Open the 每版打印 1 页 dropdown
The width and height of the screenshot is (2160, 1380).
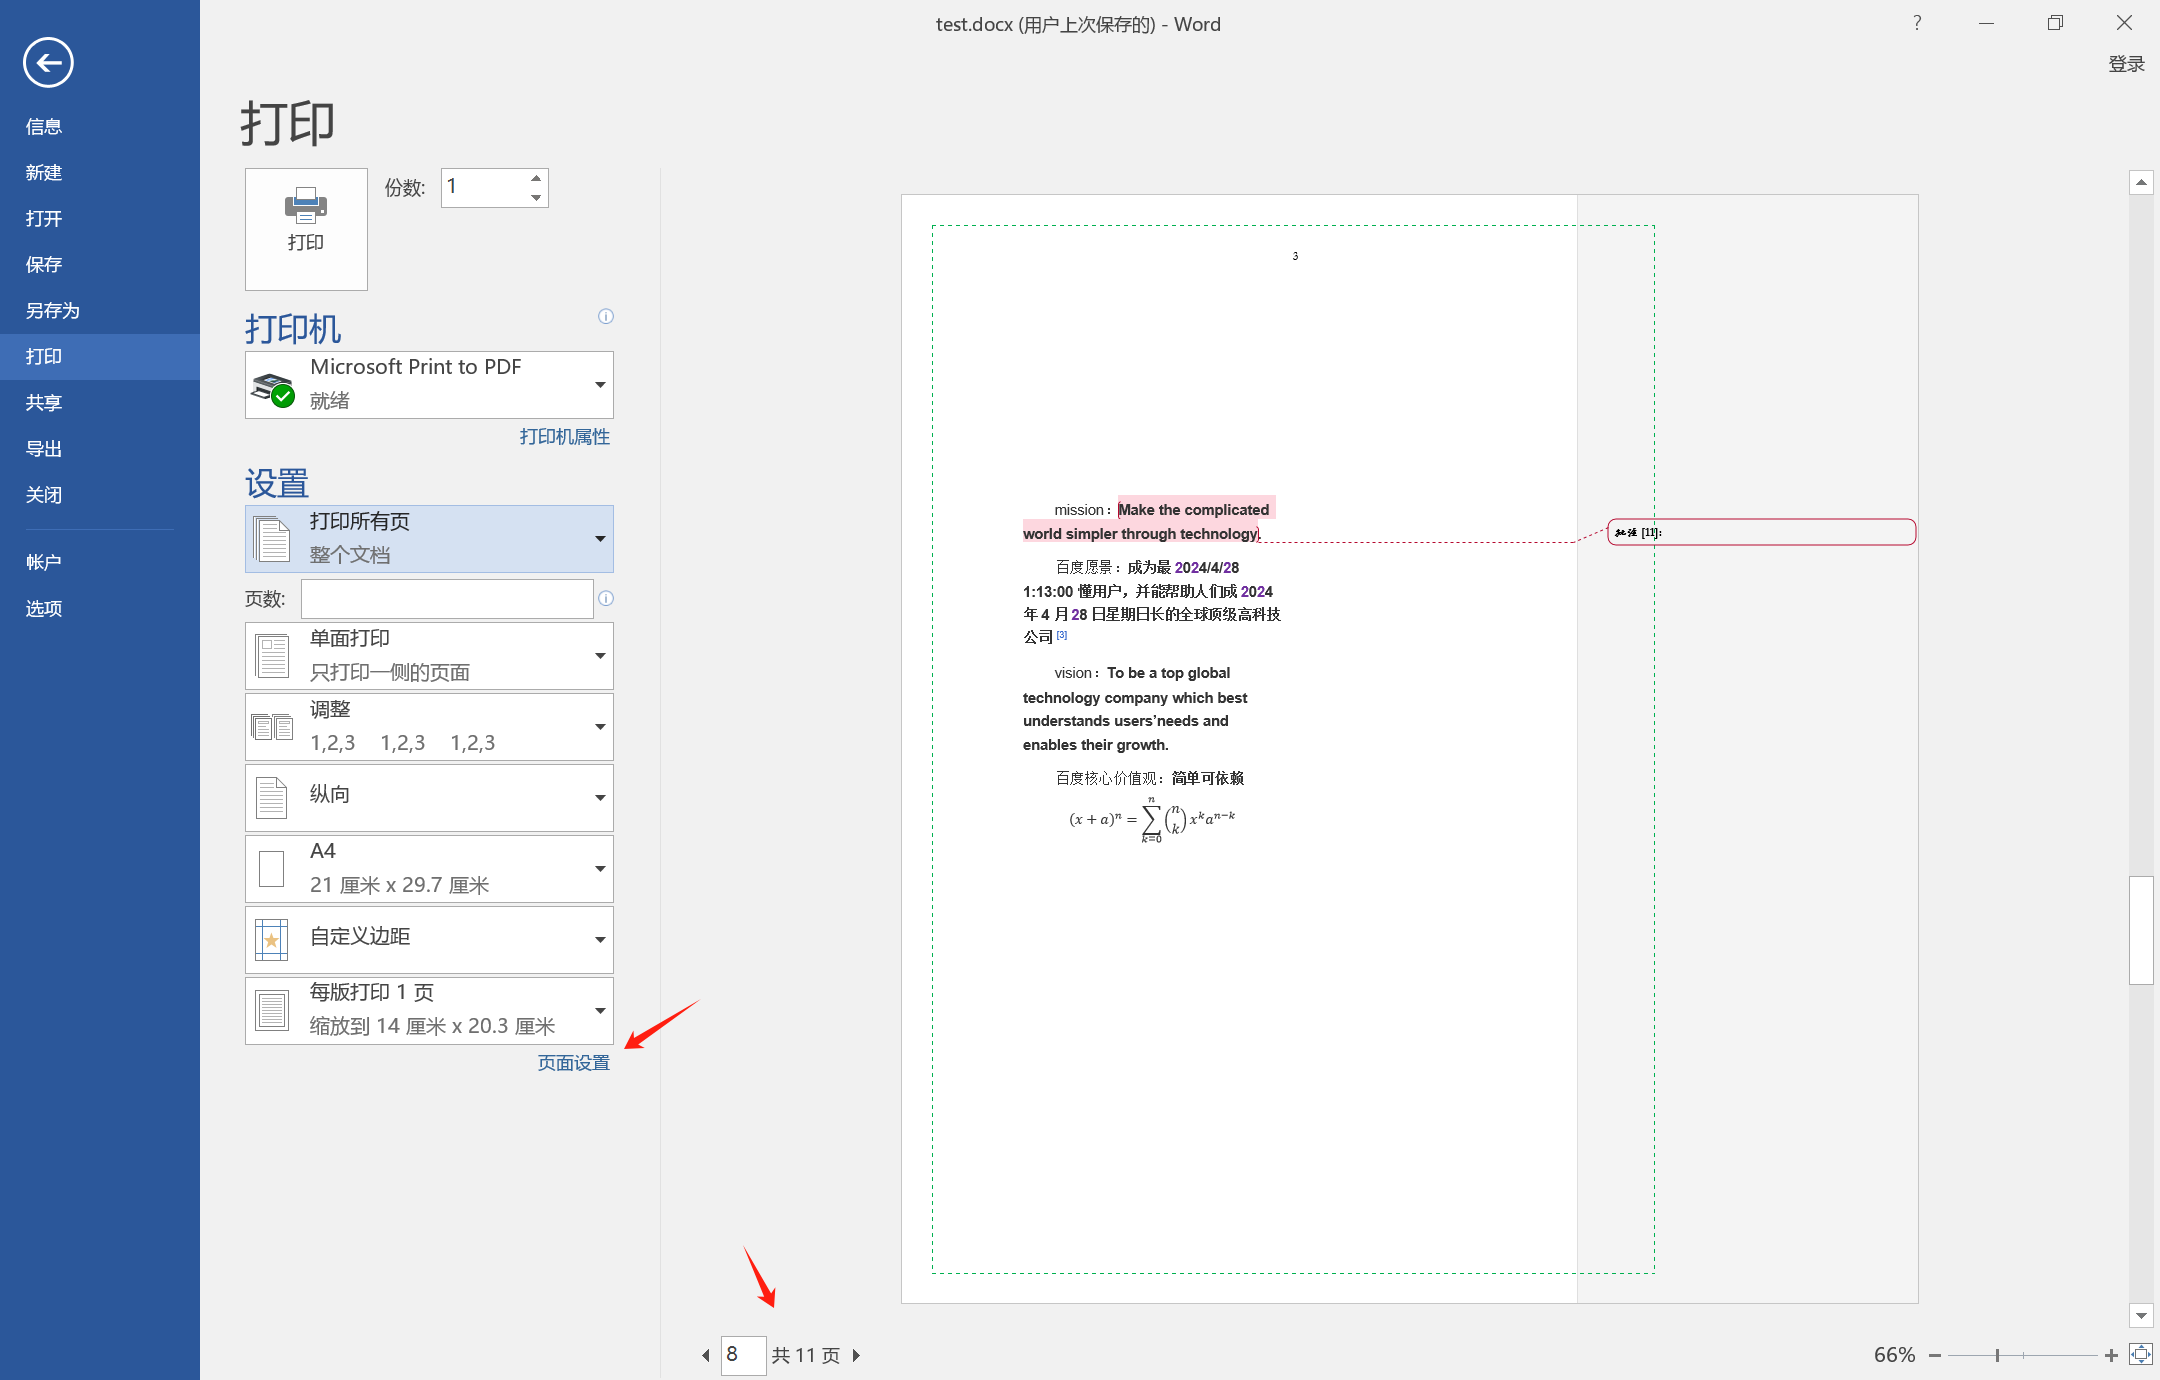[x=429, y=1011]
